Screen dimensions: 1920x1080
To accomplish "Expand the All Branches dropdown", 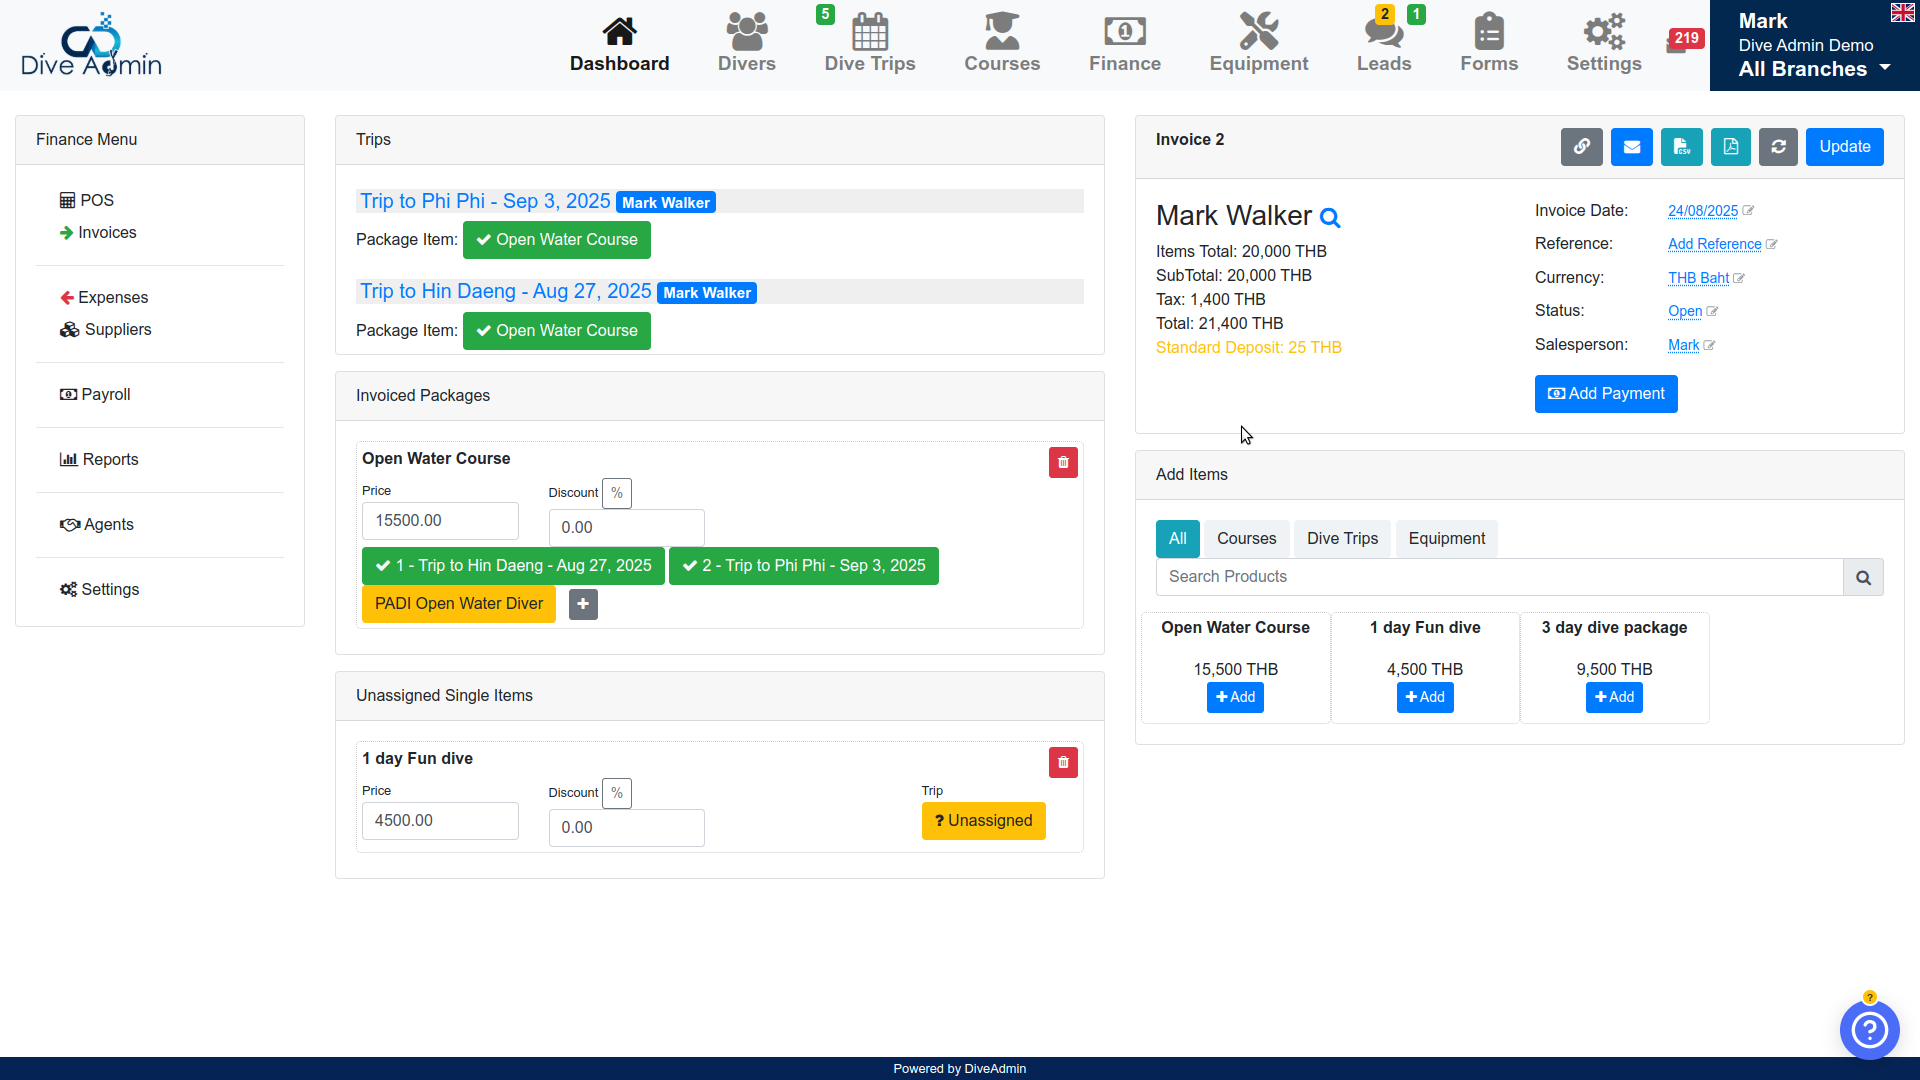I will [x=1814, y=69].
